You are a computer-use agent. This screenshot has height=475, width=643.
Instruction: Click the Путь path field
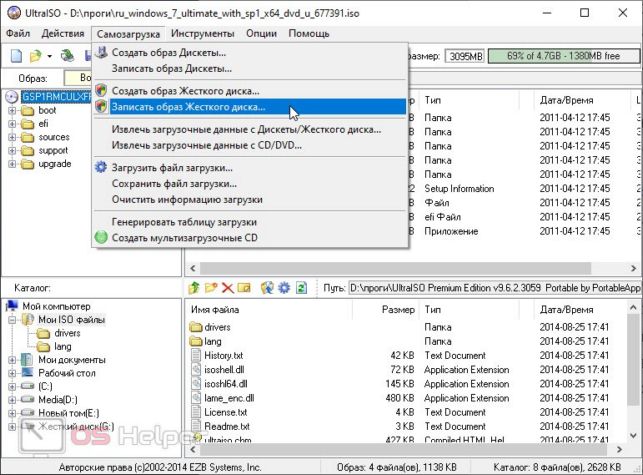point(495,288)
